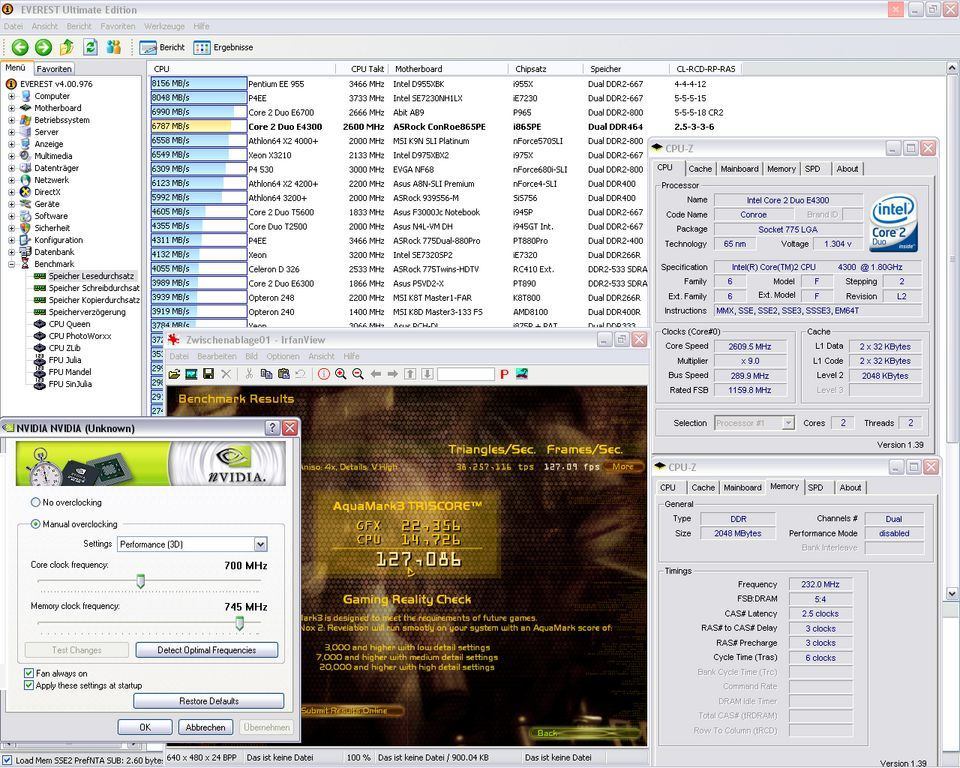Screen dimensions: 960x768
Task: Click IrfanView Zoom in magnifier
Action: coord(341,374)
